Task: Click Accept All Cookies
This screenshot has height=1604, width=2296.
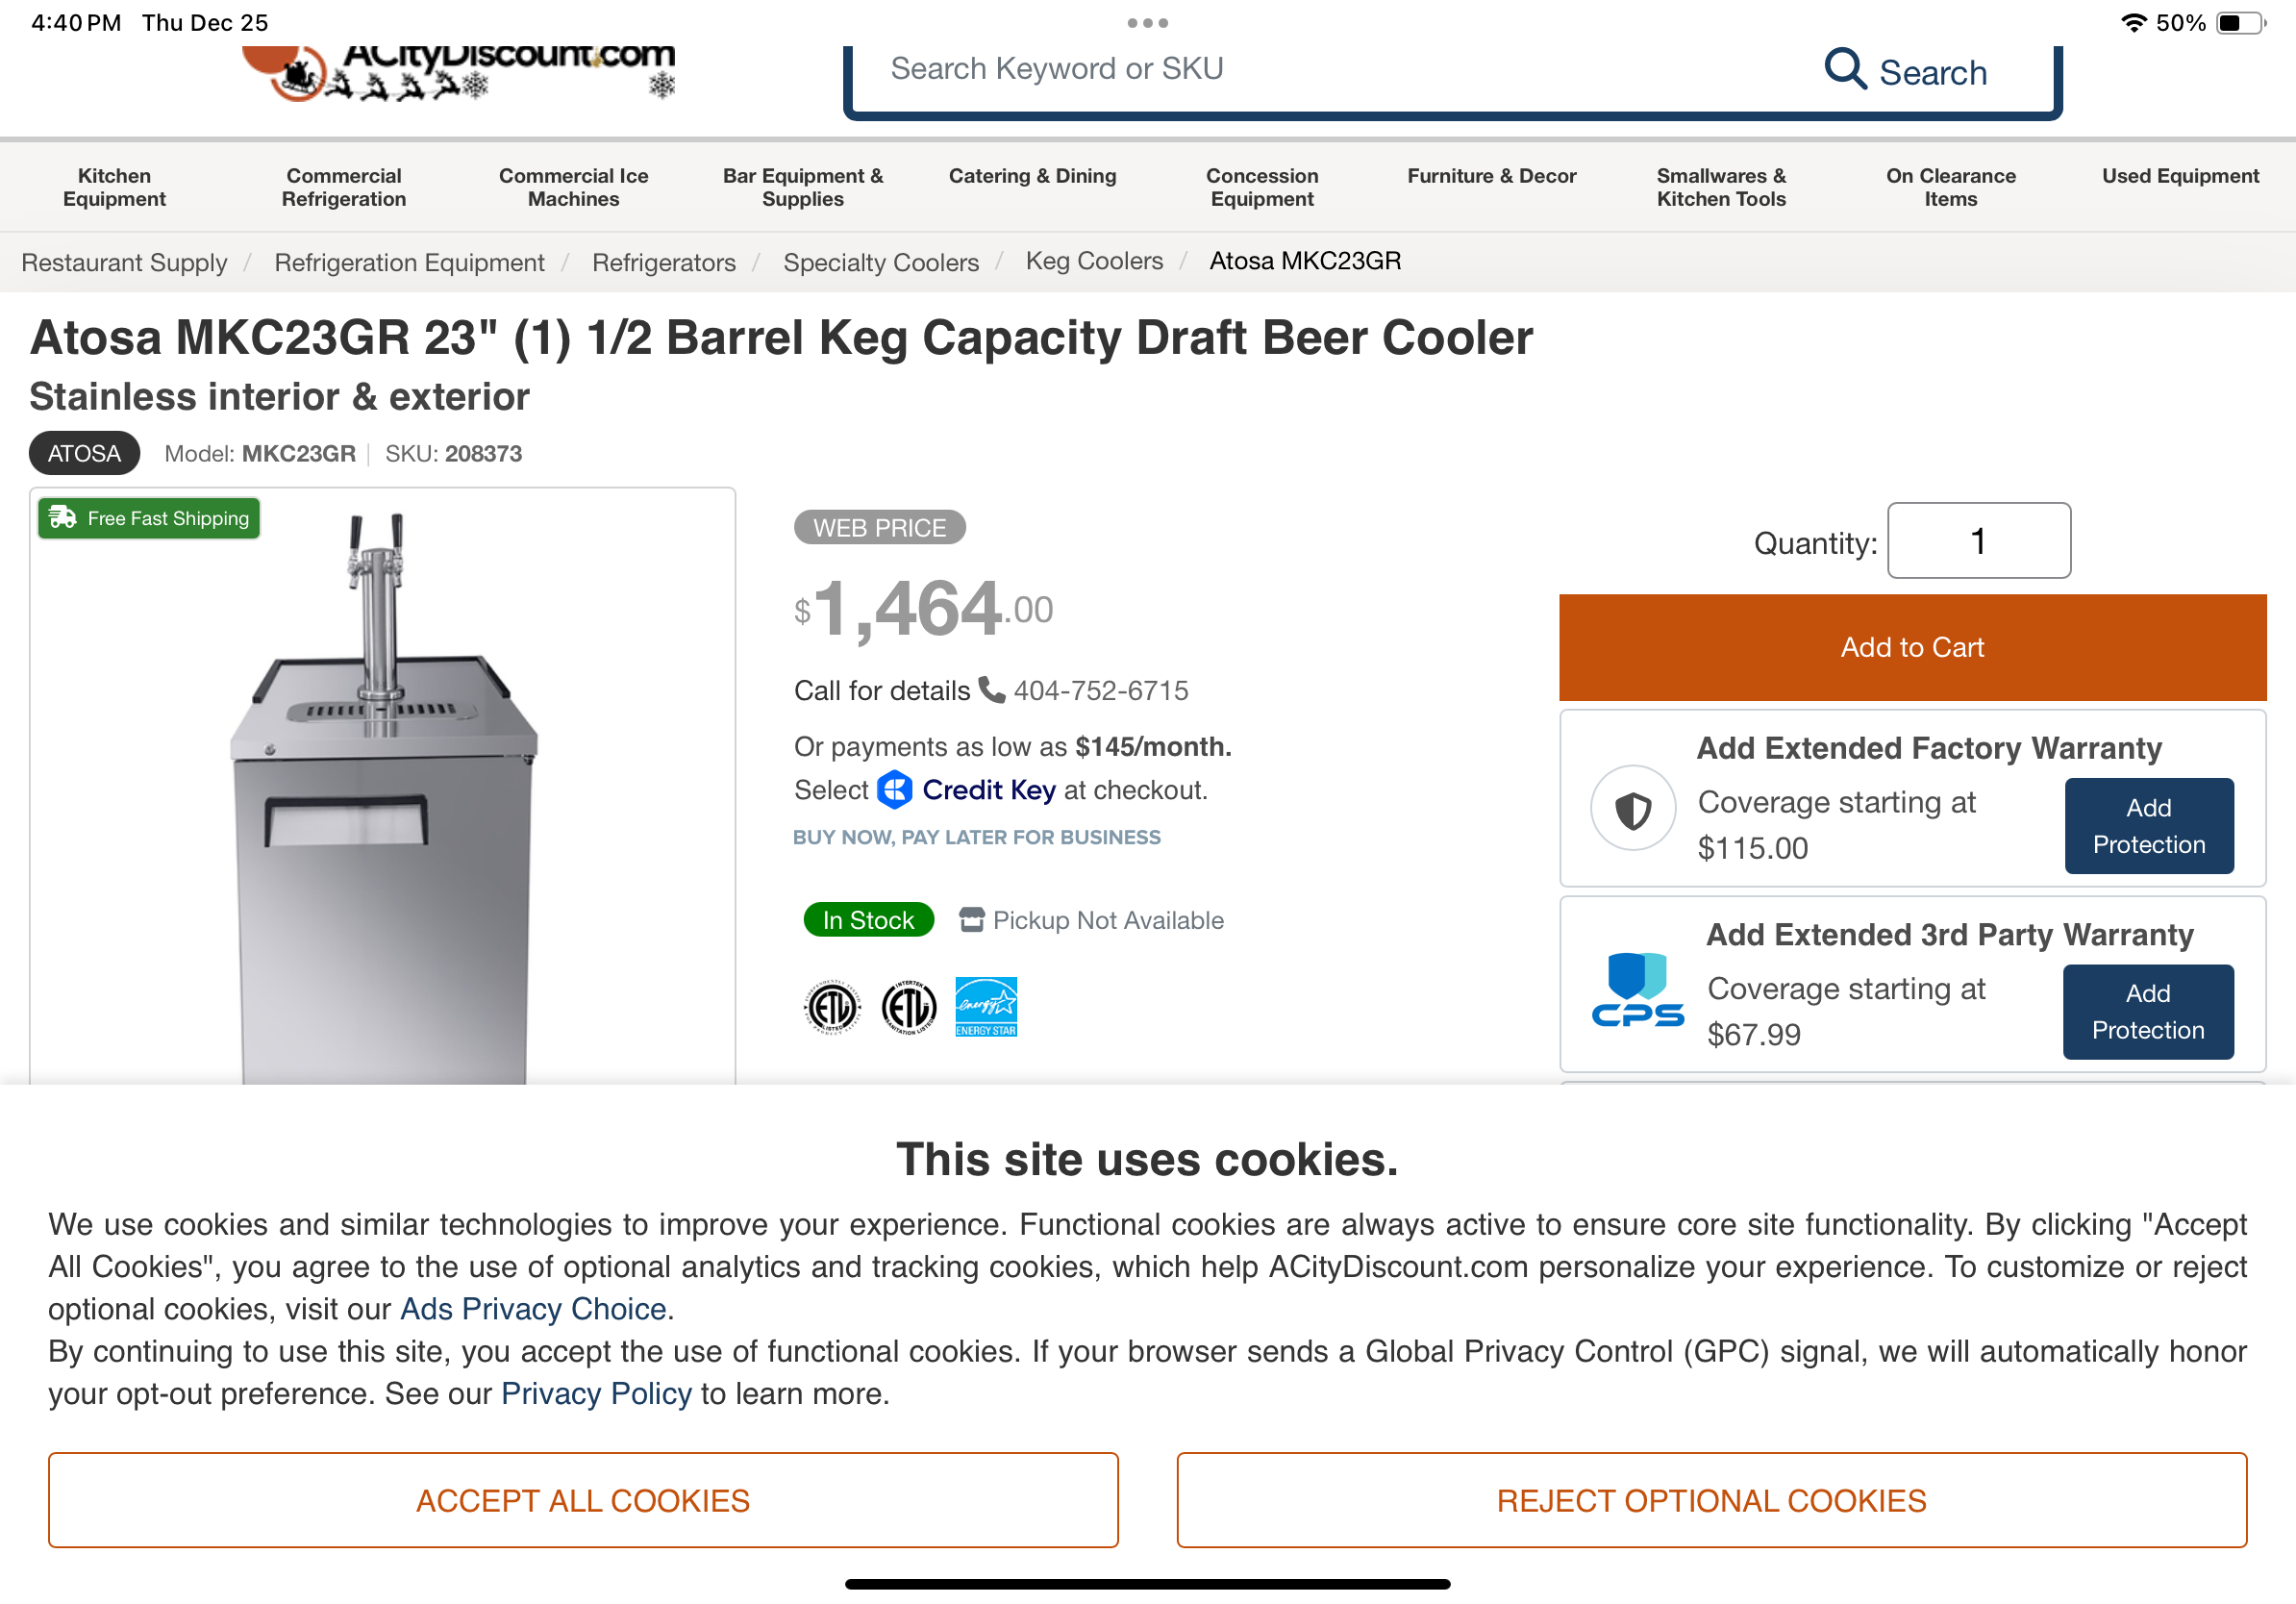Action: pyautogui.click(x=583, y=1500)
